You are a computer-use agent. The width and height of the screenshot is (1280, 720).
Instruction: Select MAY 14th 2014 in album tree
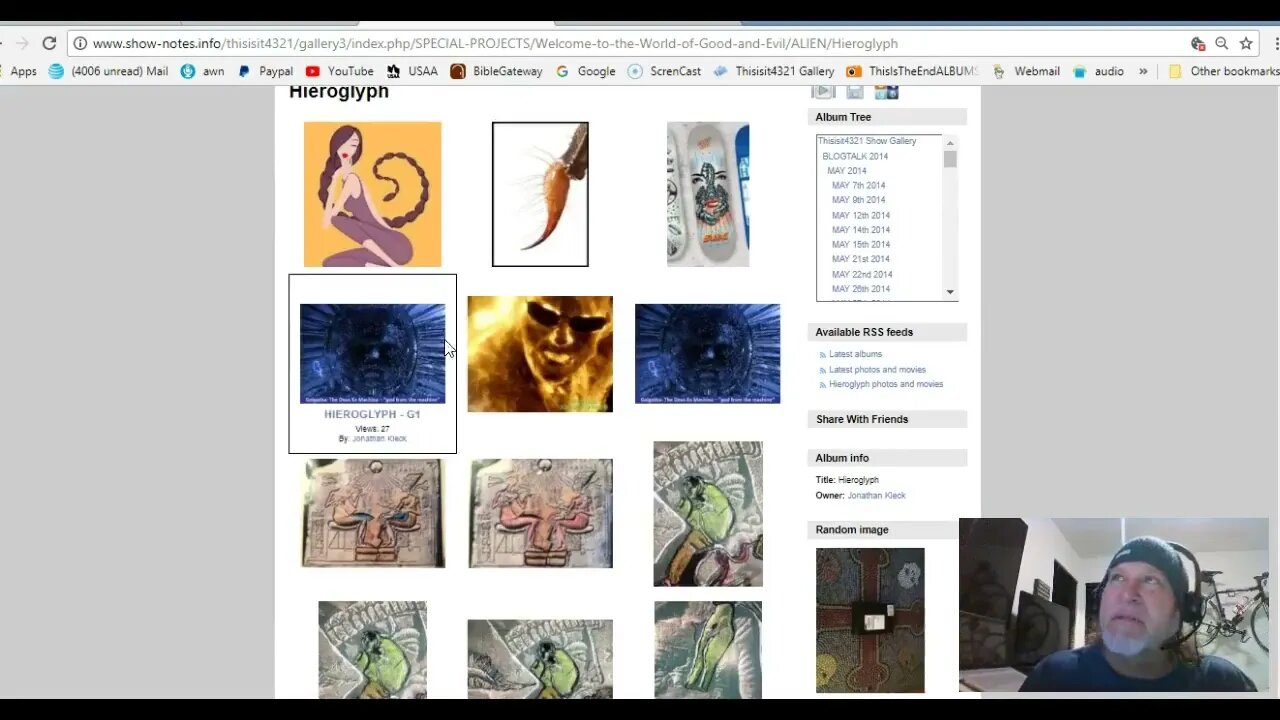click(x=861, y=230)
